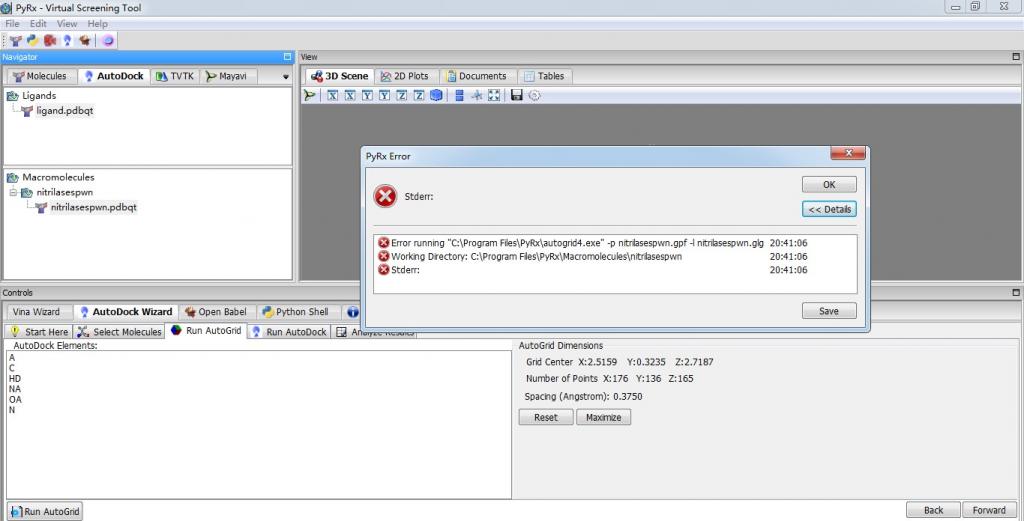Image resolution: width=1024 pixels, height=521 pixels.
Task: Set isometric view with blue cube icon
Action: 436,95
